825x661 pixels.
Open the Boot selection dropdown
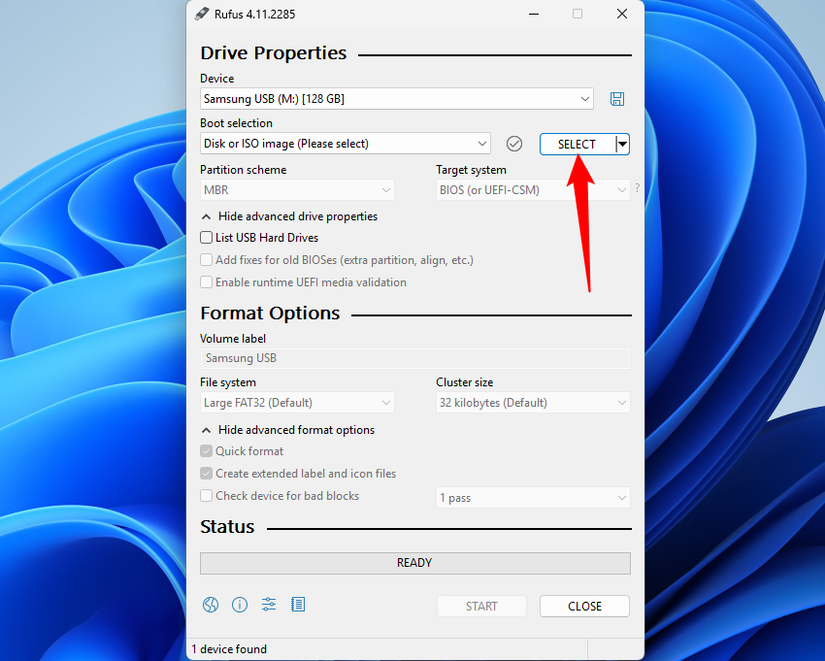pyautogui.click(x=345, y=143)
